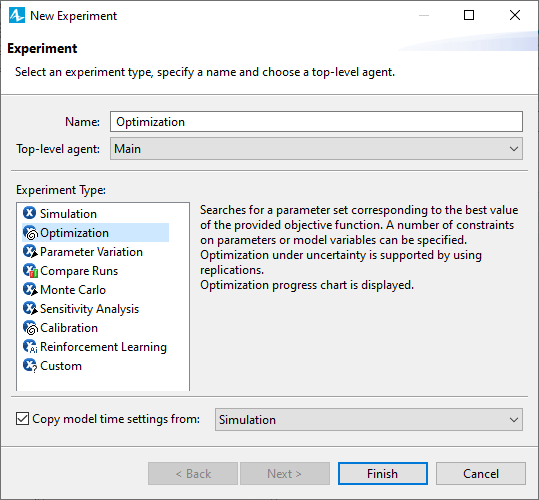The image size is (539, 500).
Task: Click the Simulation experiment type icon
Action: pos(30,213)
